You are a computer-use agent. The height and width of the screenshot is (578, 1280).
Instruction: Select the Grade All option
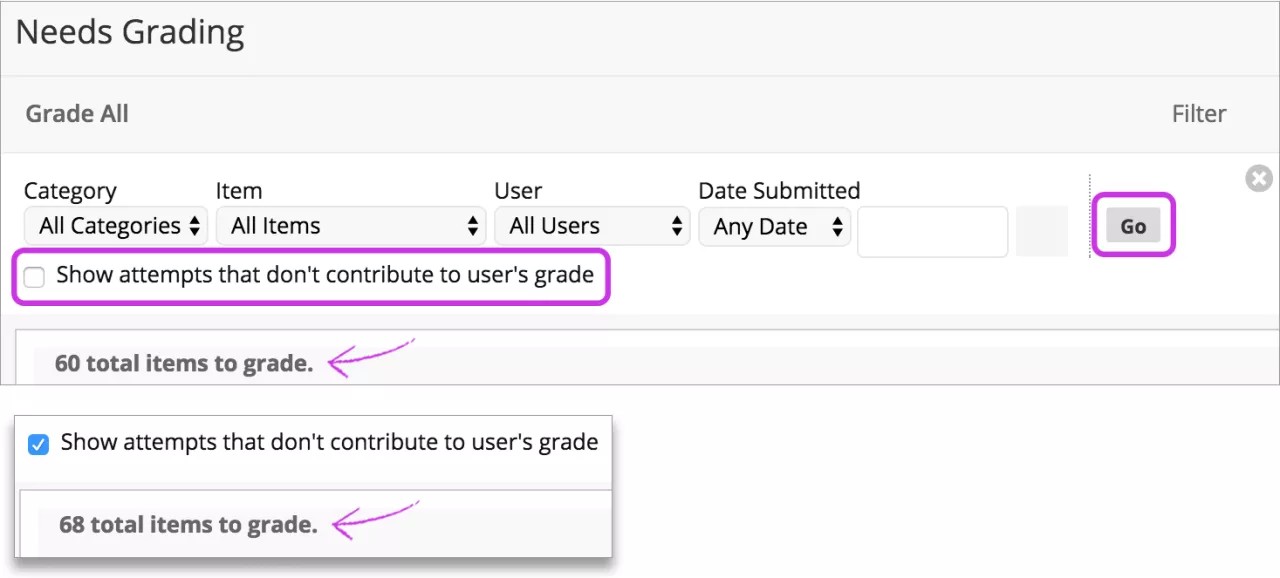[77, 113]
